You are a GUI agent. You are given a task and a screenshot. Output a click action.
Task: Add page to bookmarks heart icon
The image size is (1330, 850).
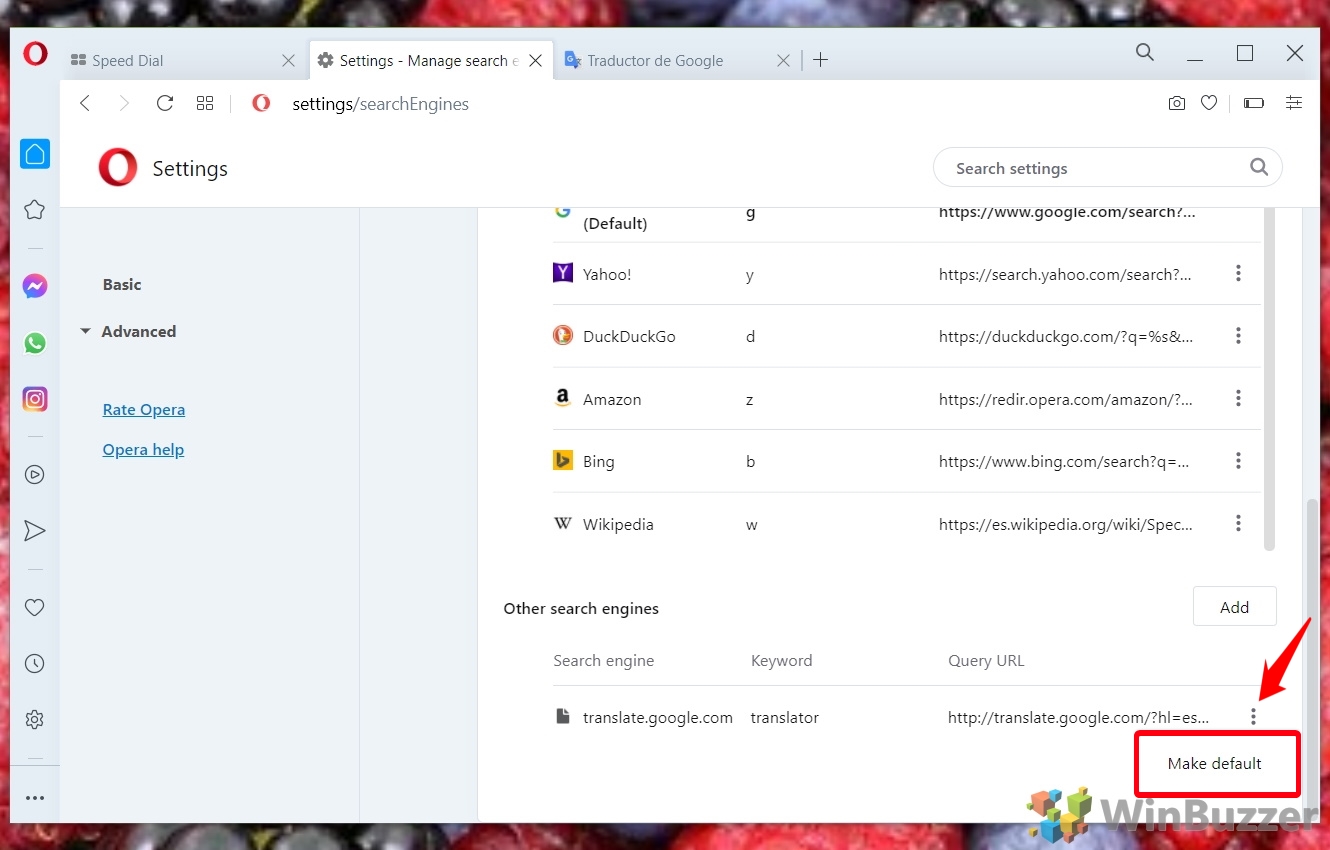(1209, 103)
